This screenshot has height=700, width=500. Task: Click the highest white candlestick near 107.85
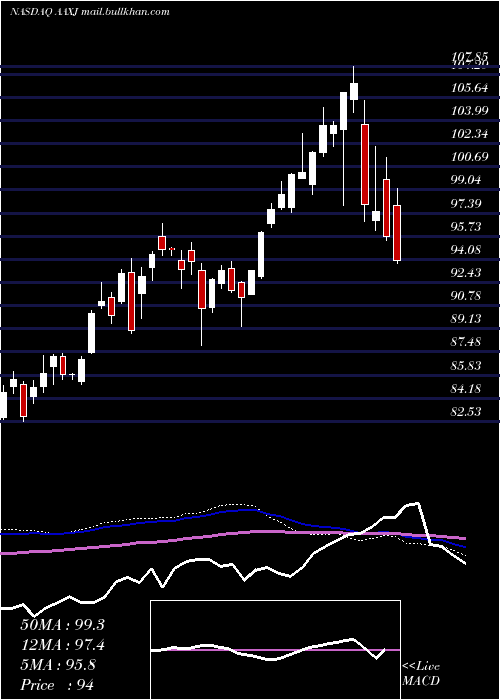click(354, 89)
